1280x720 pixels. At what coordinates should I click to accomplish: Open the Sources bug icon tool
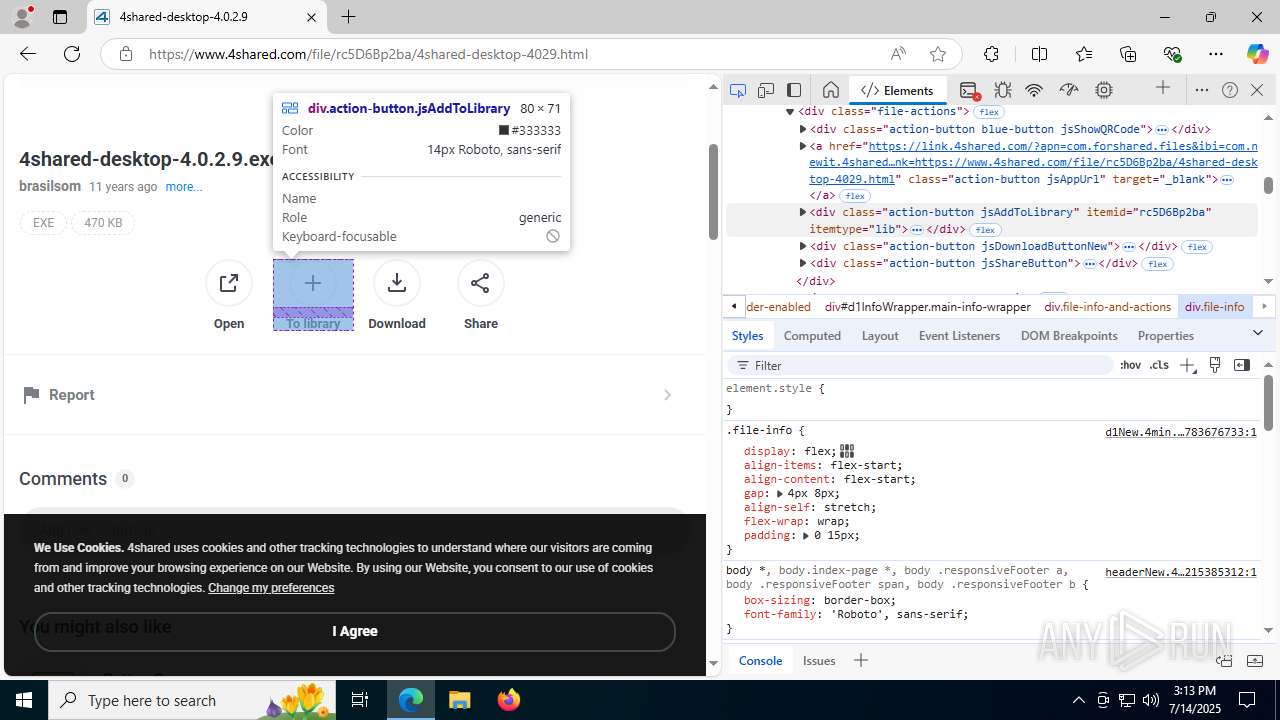1003,90
